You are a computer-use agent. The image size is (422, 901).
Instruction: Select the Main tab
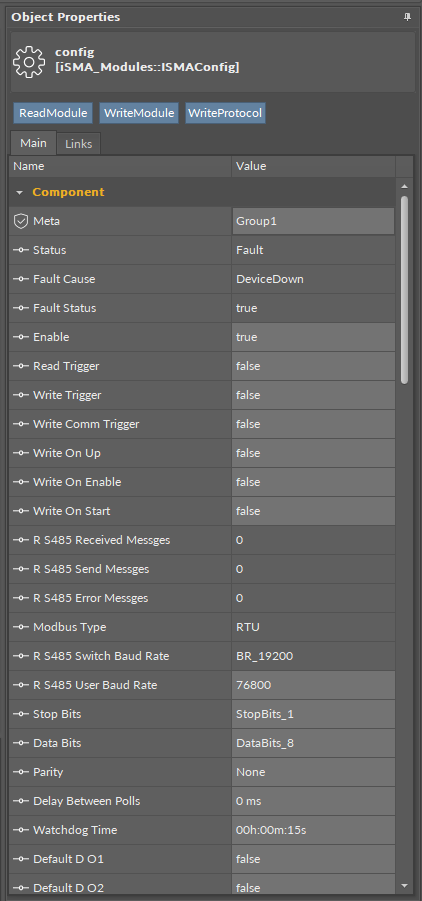33,143
